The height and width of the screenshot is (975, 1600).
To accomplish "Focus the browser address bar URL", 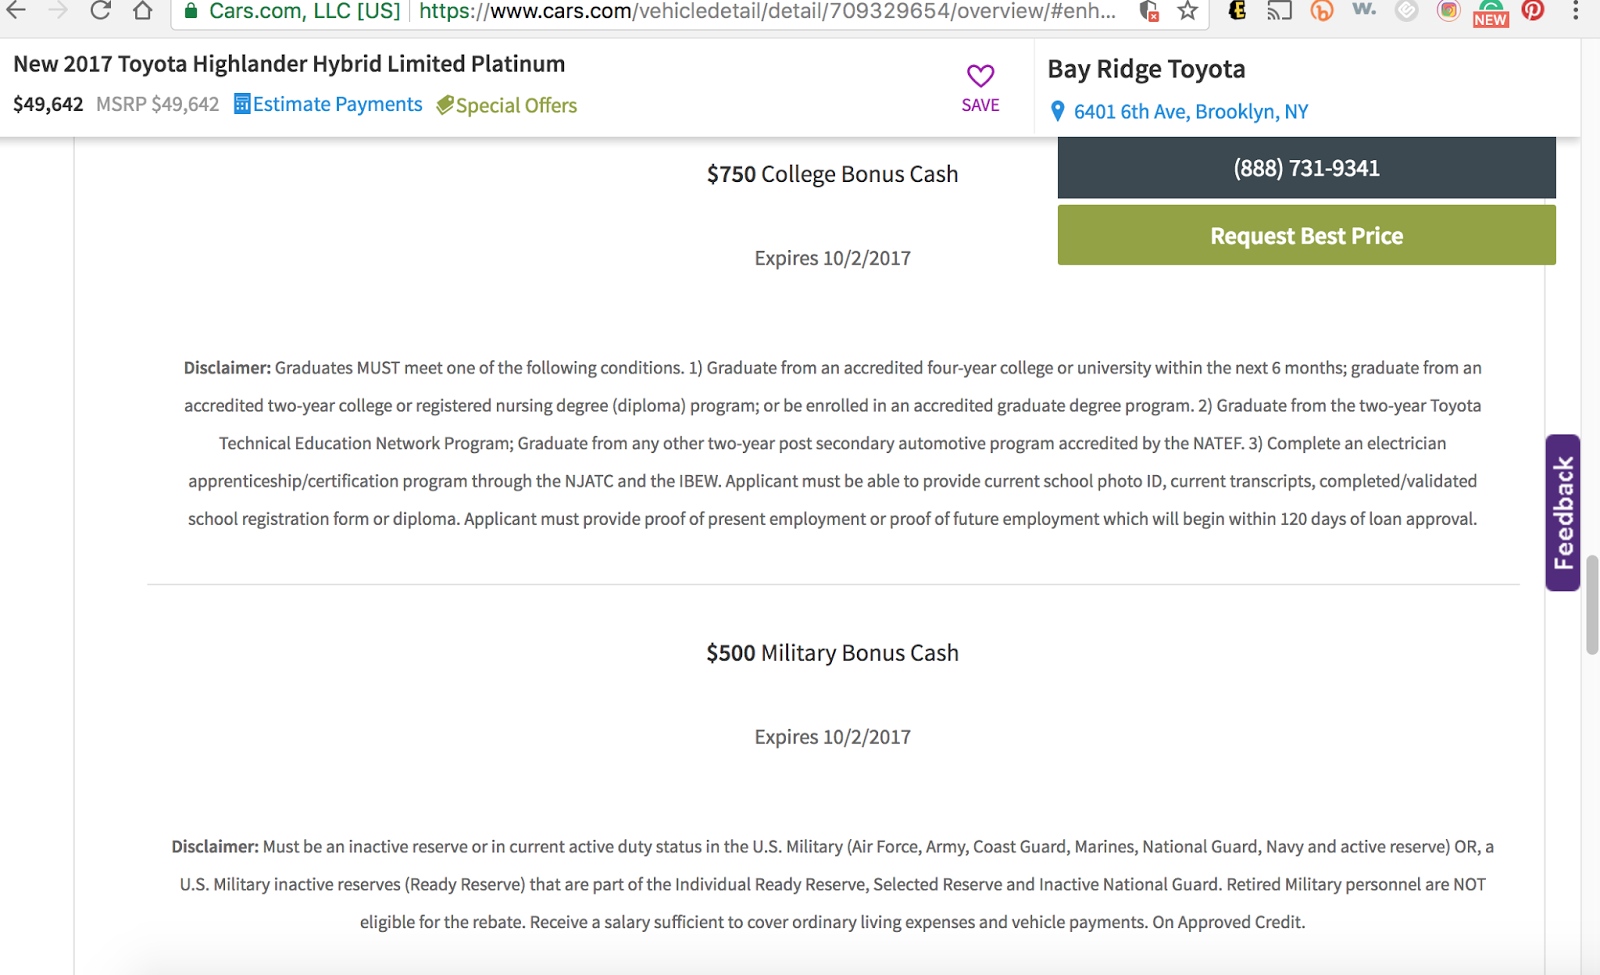I will click(x=767, y=11).
